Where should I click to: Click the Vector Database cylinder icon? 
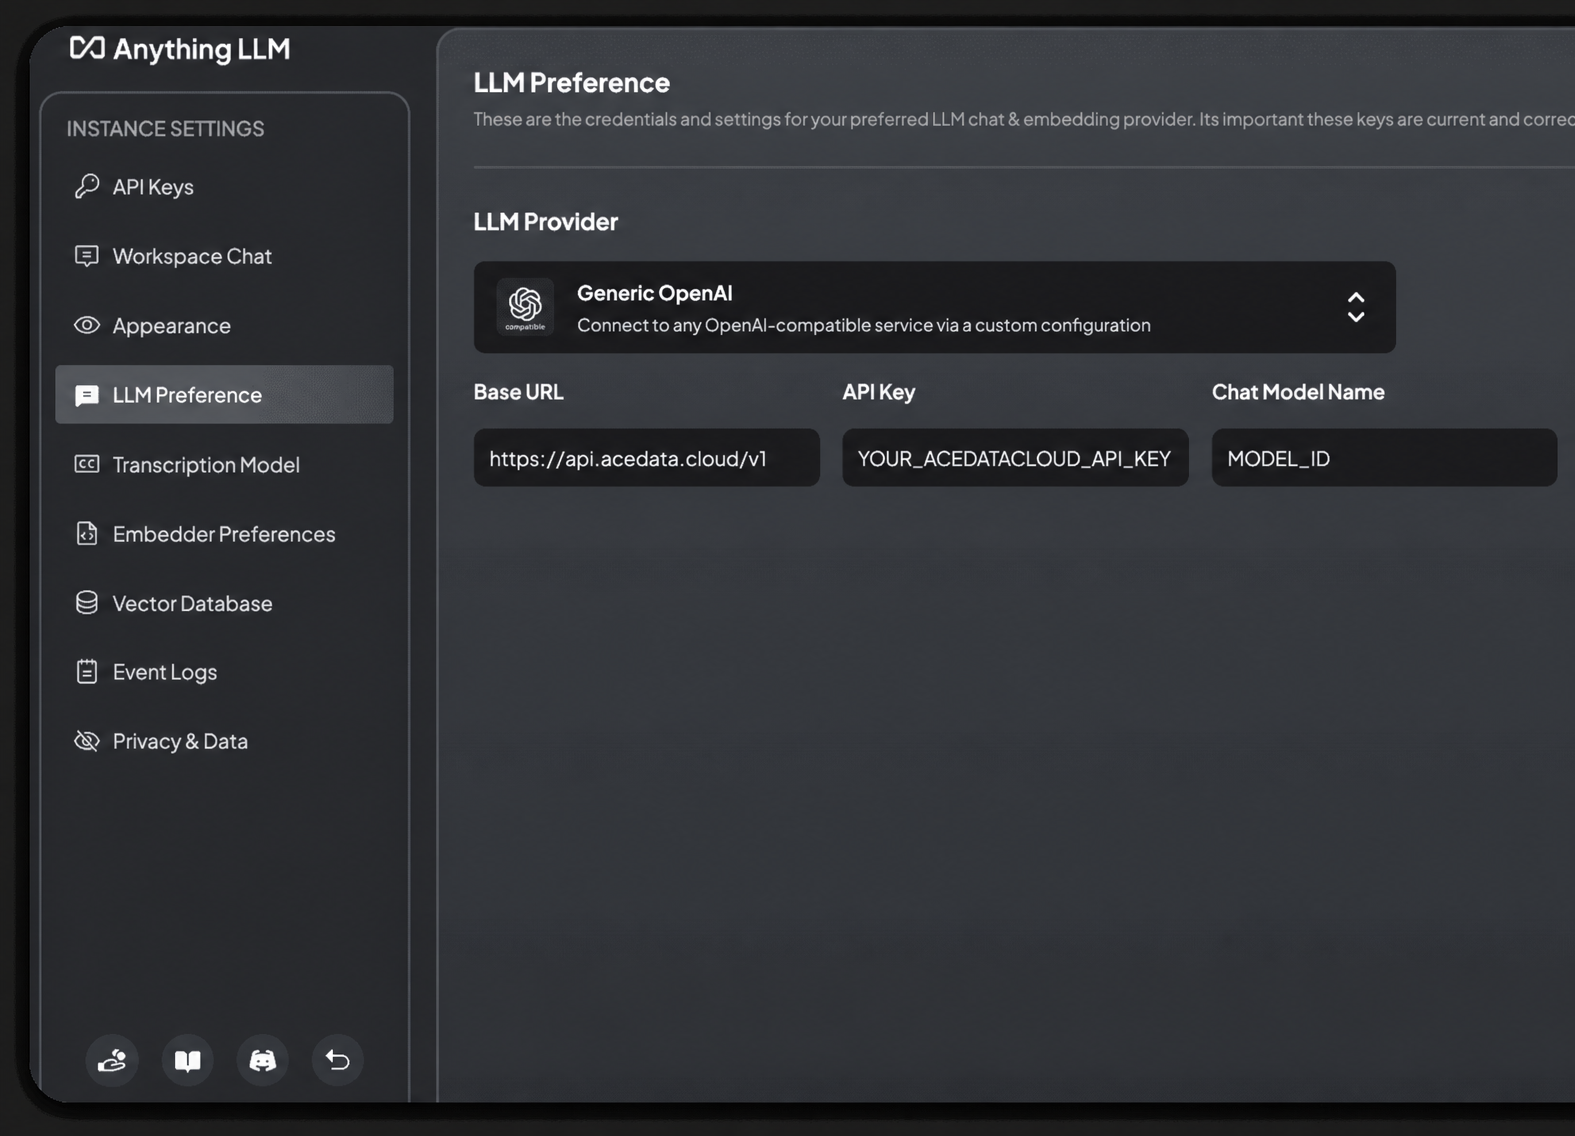[x=87, y=602]
